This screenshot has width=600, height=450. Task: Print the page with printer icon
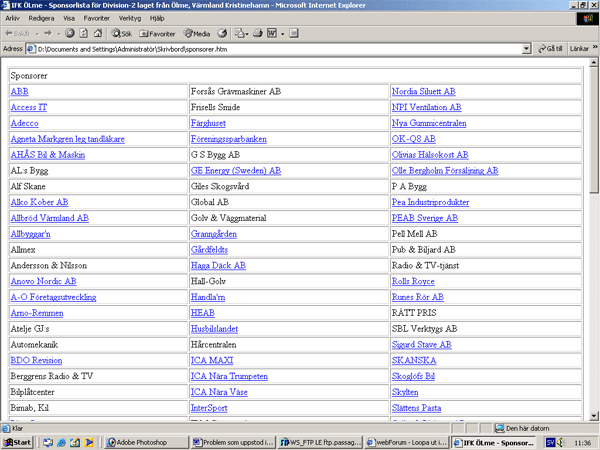258,33
